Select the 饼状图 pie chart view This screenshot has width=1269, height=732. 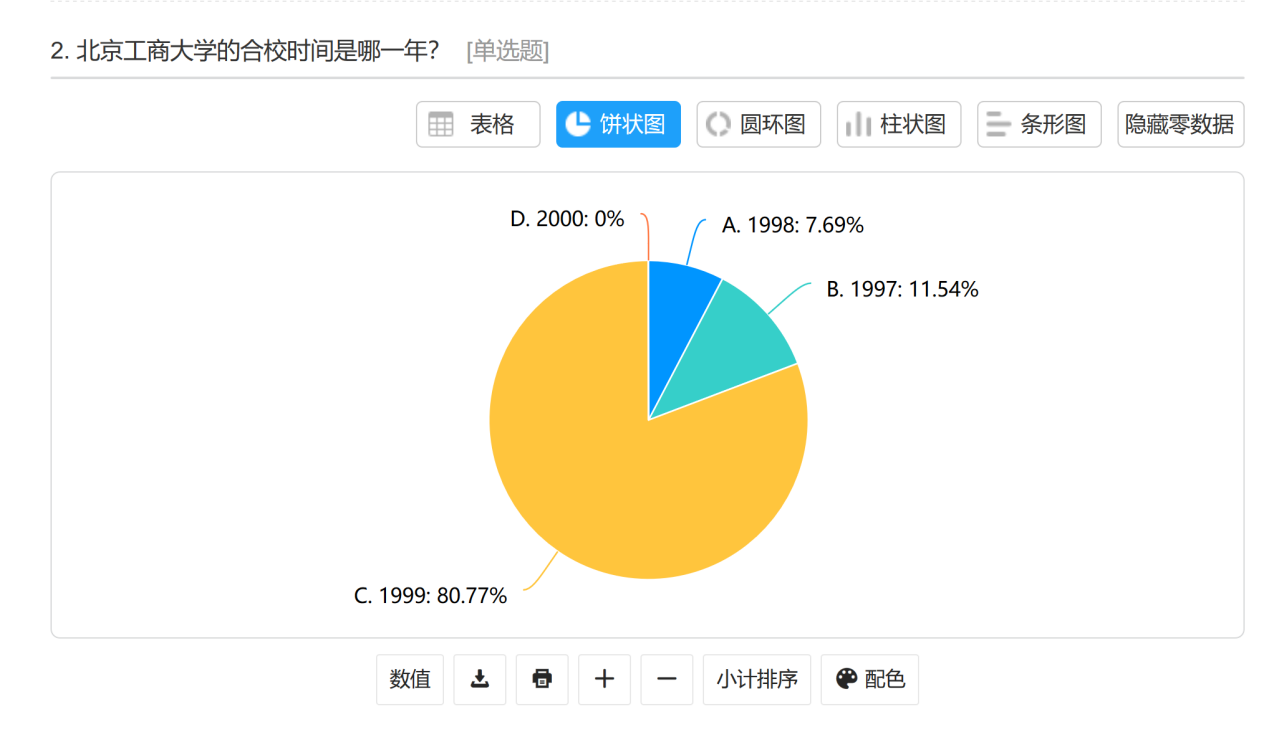click(x=618, y=124)
